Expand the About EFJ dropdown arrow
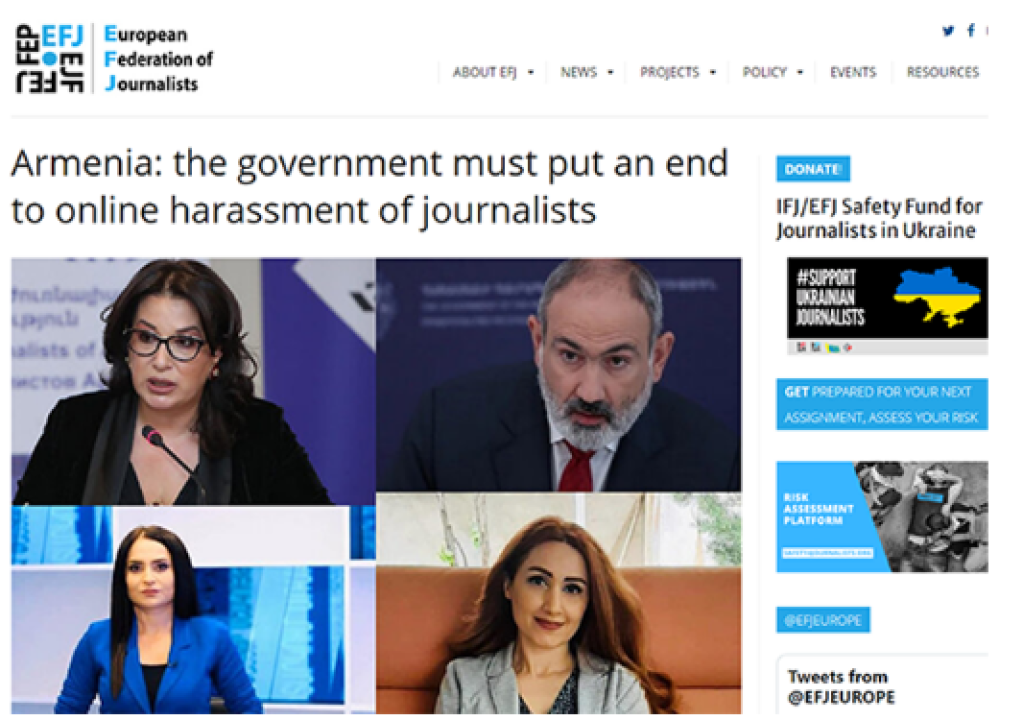1023x720 pixels. pyautogui.click(x=530, y=72)
